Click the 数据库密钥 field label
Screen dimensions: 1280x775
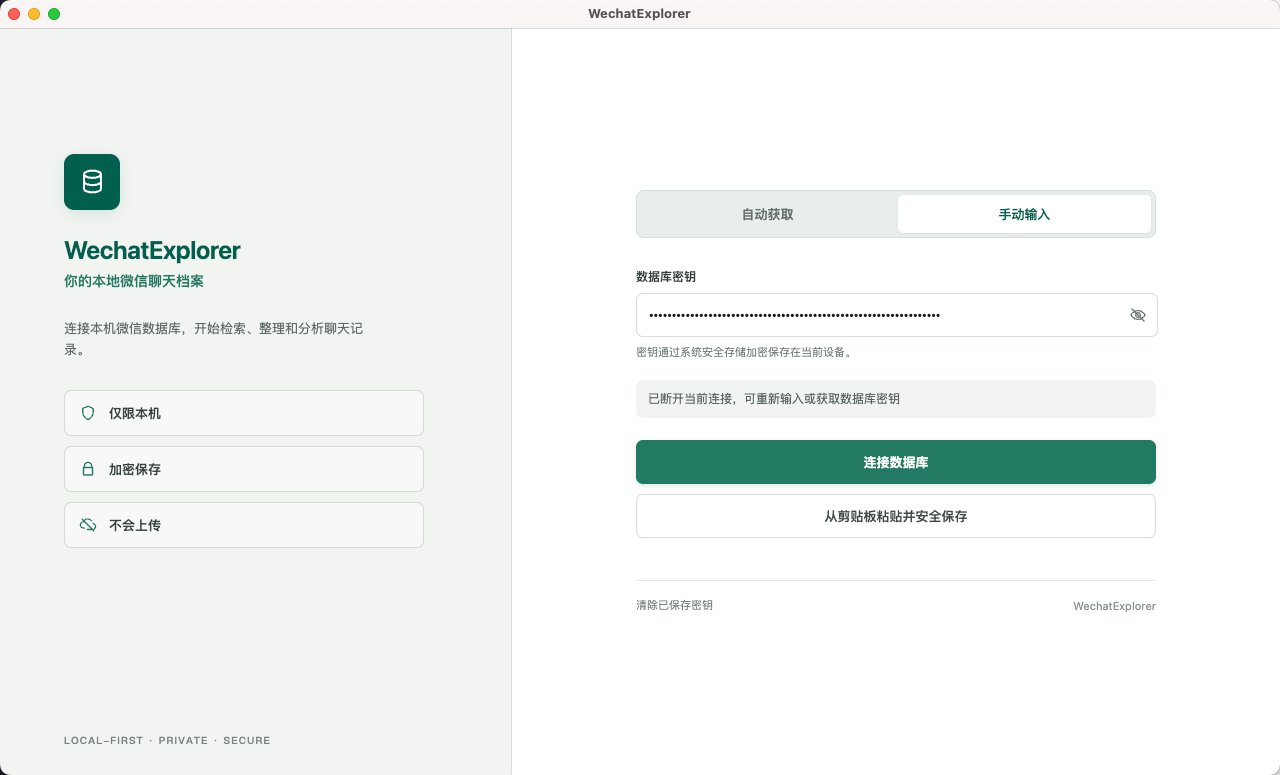(x=666, y=276)
